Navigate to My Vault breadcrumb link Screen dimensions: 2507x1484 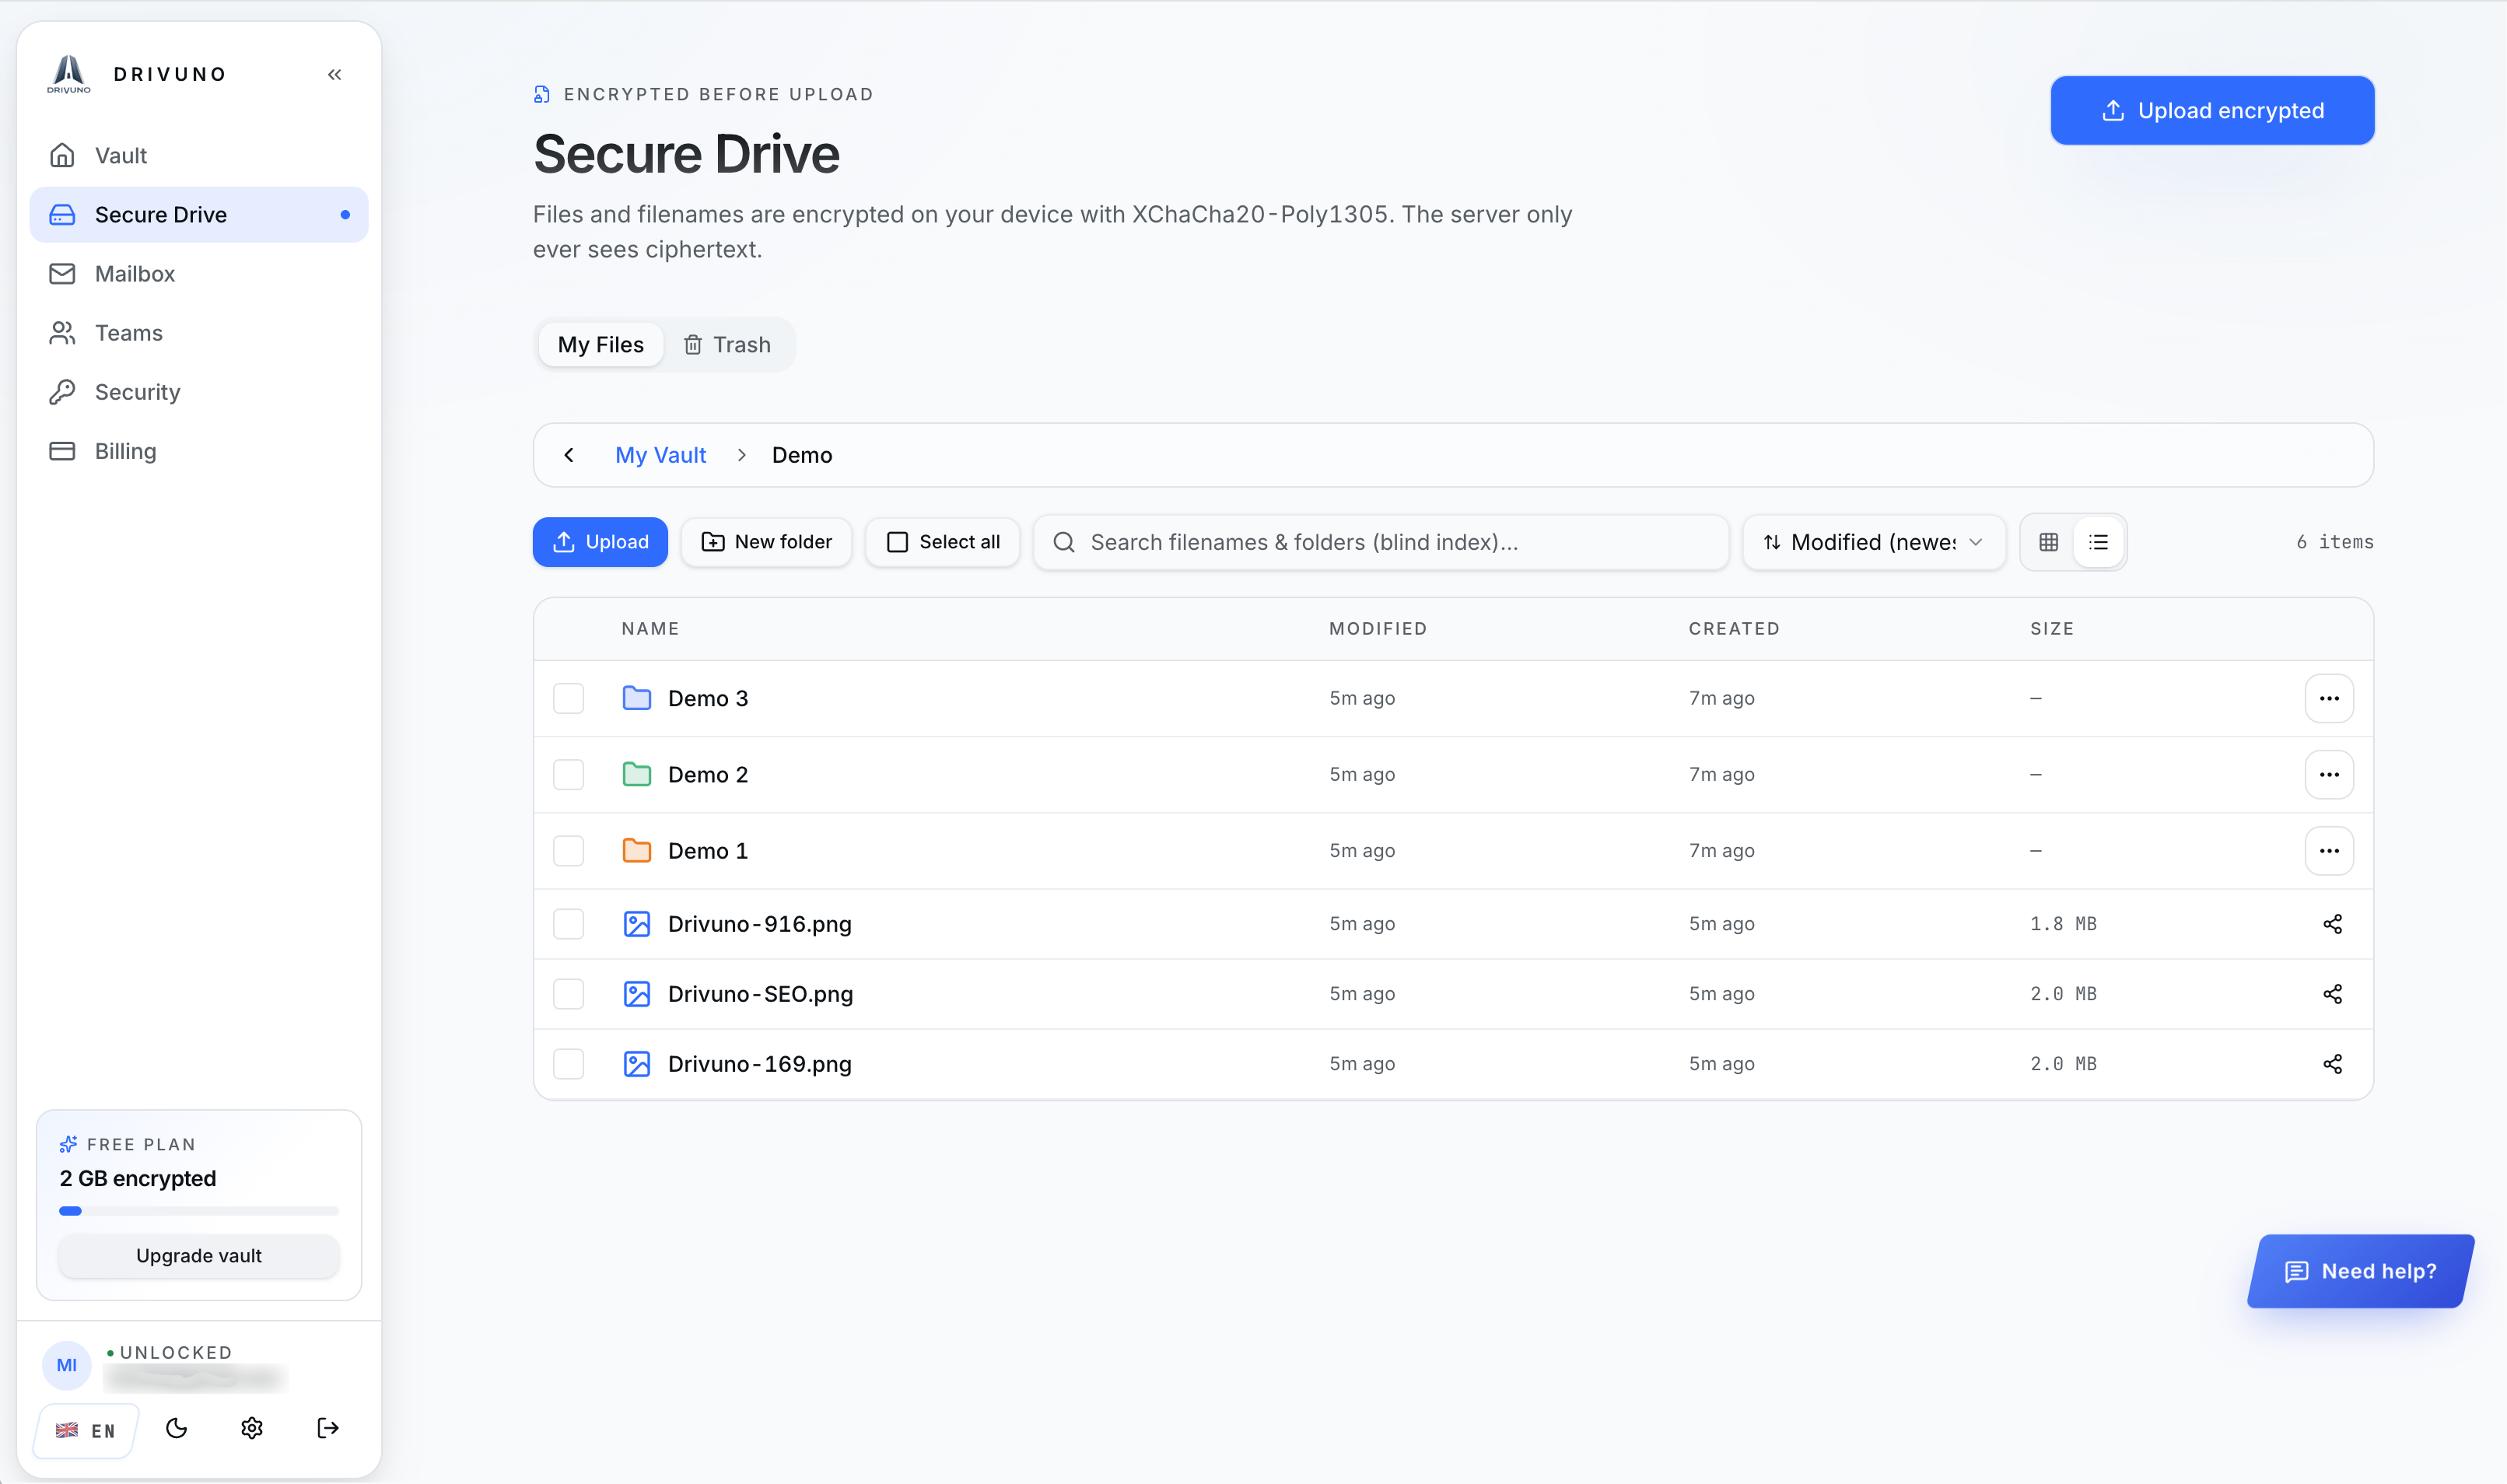pyautogui.click(x=660, y=455)
